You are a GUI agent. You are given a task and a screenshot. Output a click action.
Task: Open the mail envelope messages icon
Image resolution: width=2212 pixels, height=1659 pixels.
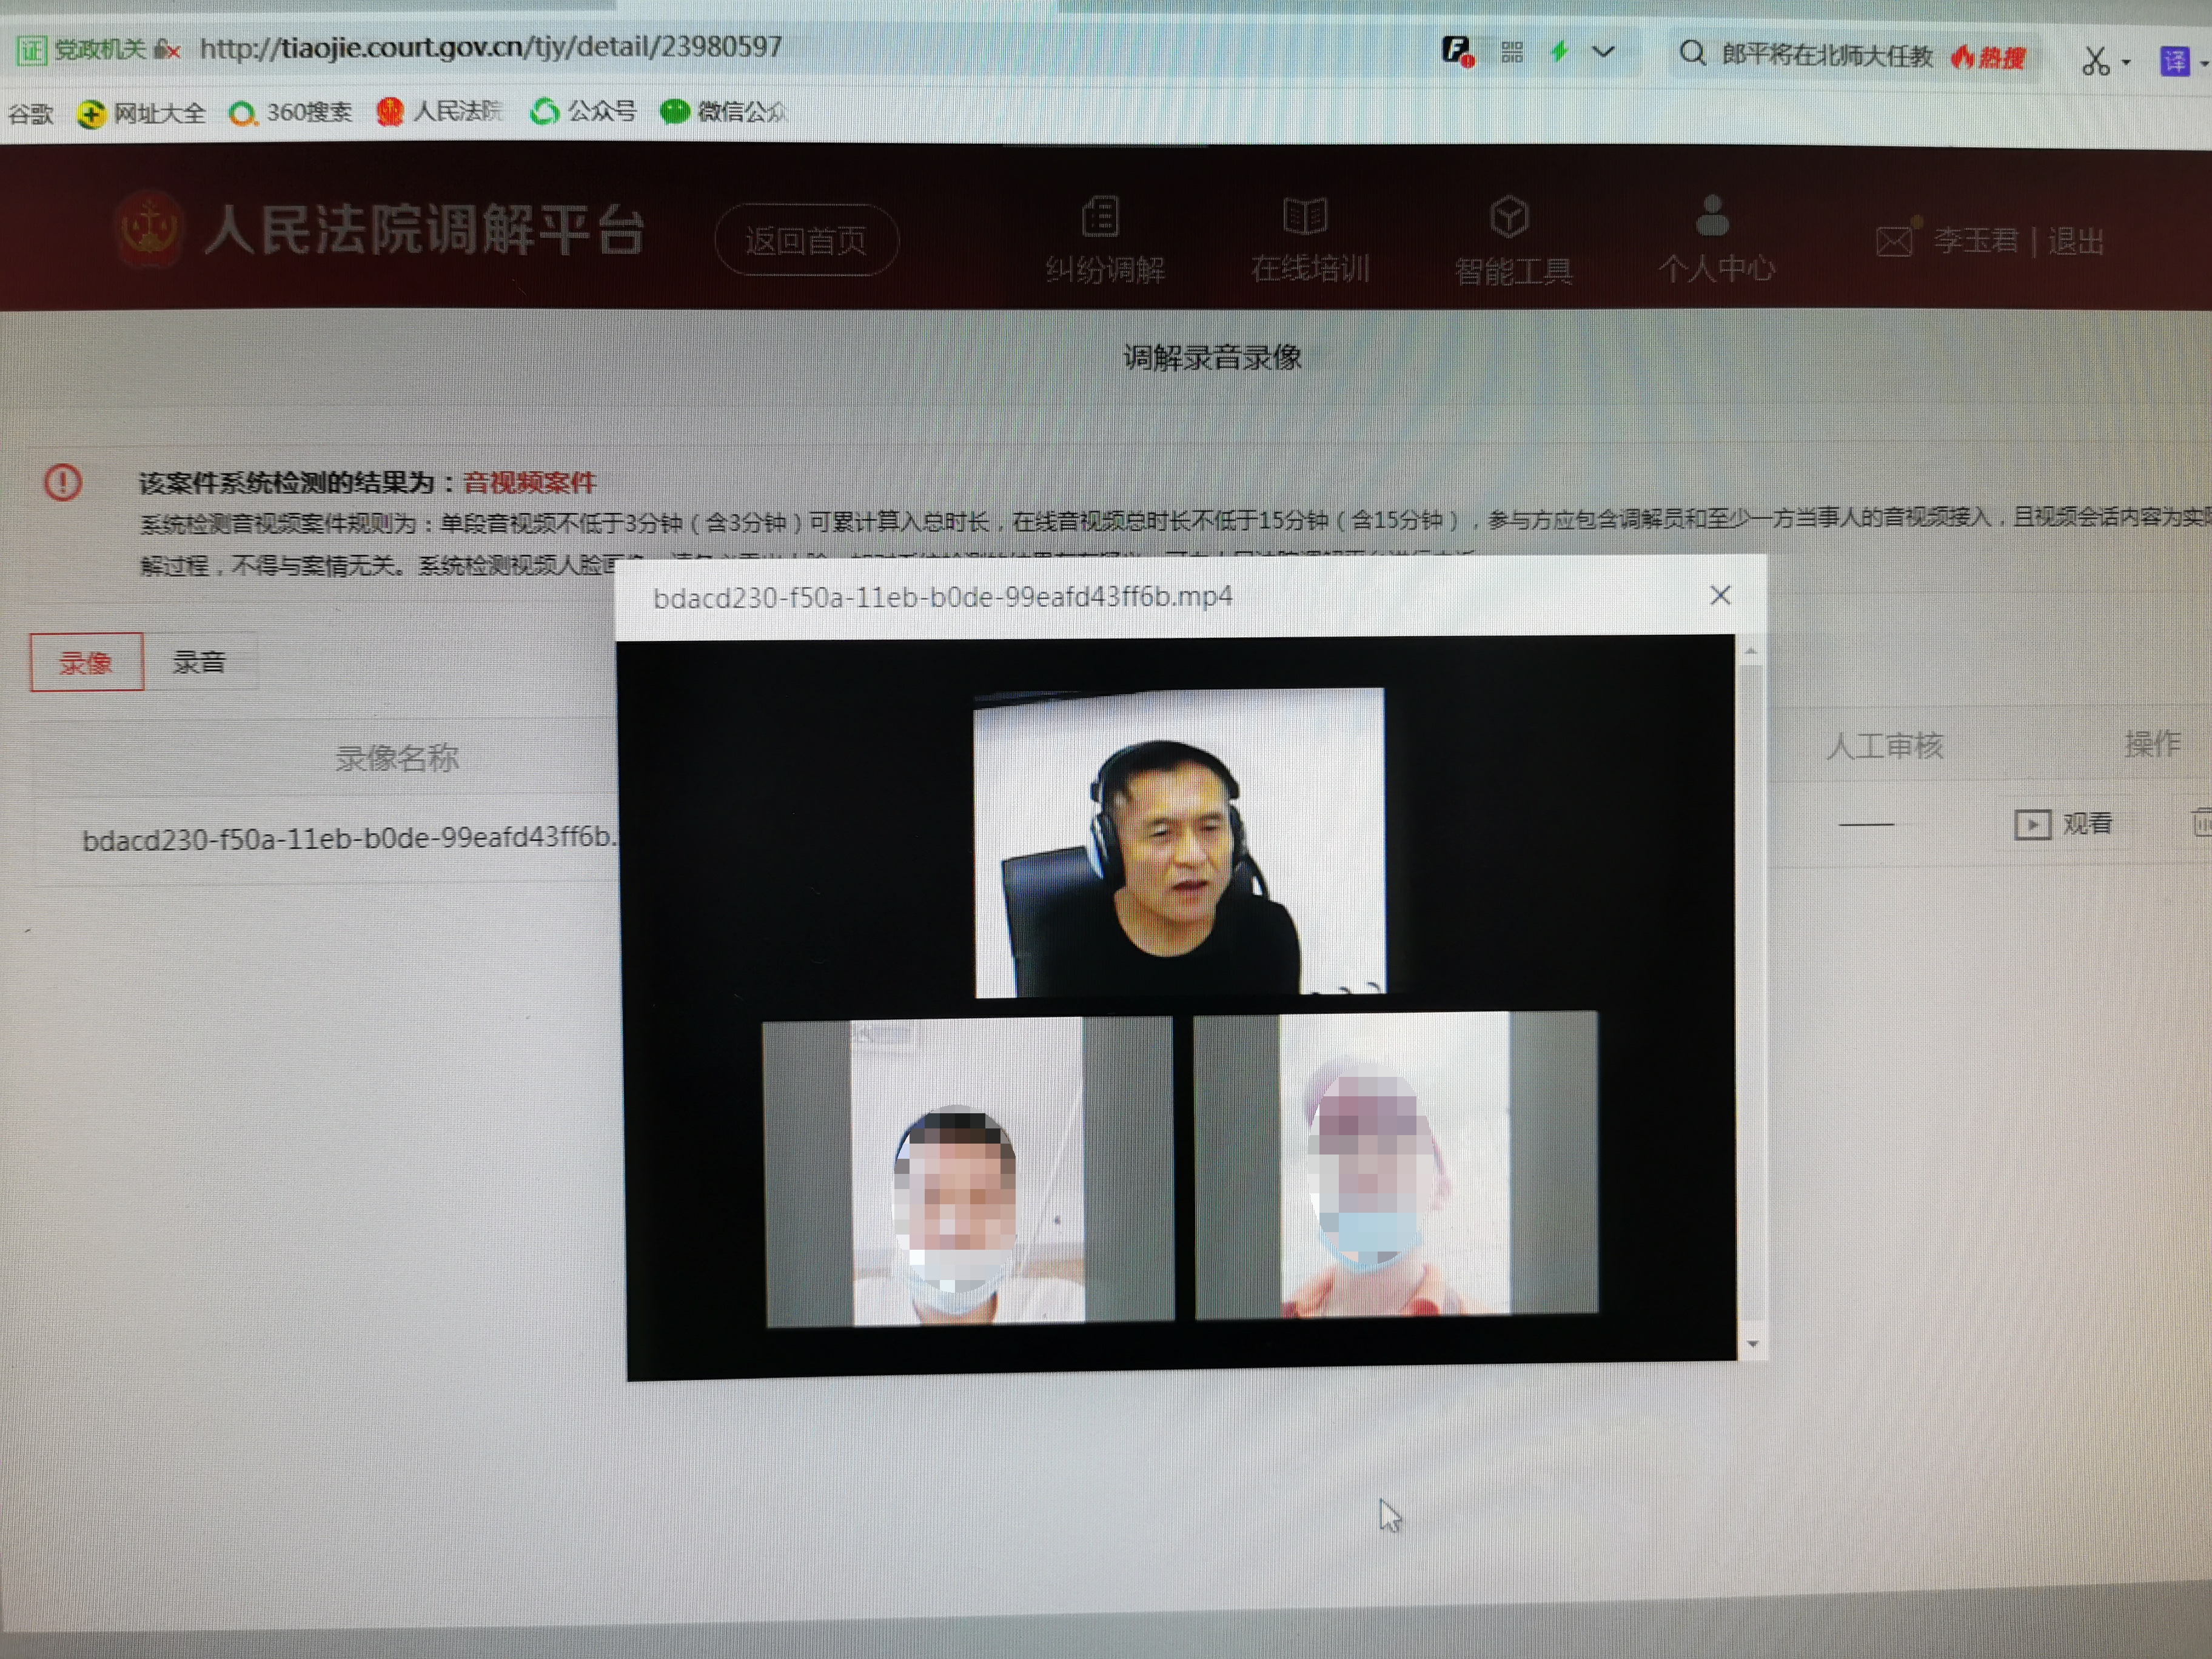[x=1894, y=241]
